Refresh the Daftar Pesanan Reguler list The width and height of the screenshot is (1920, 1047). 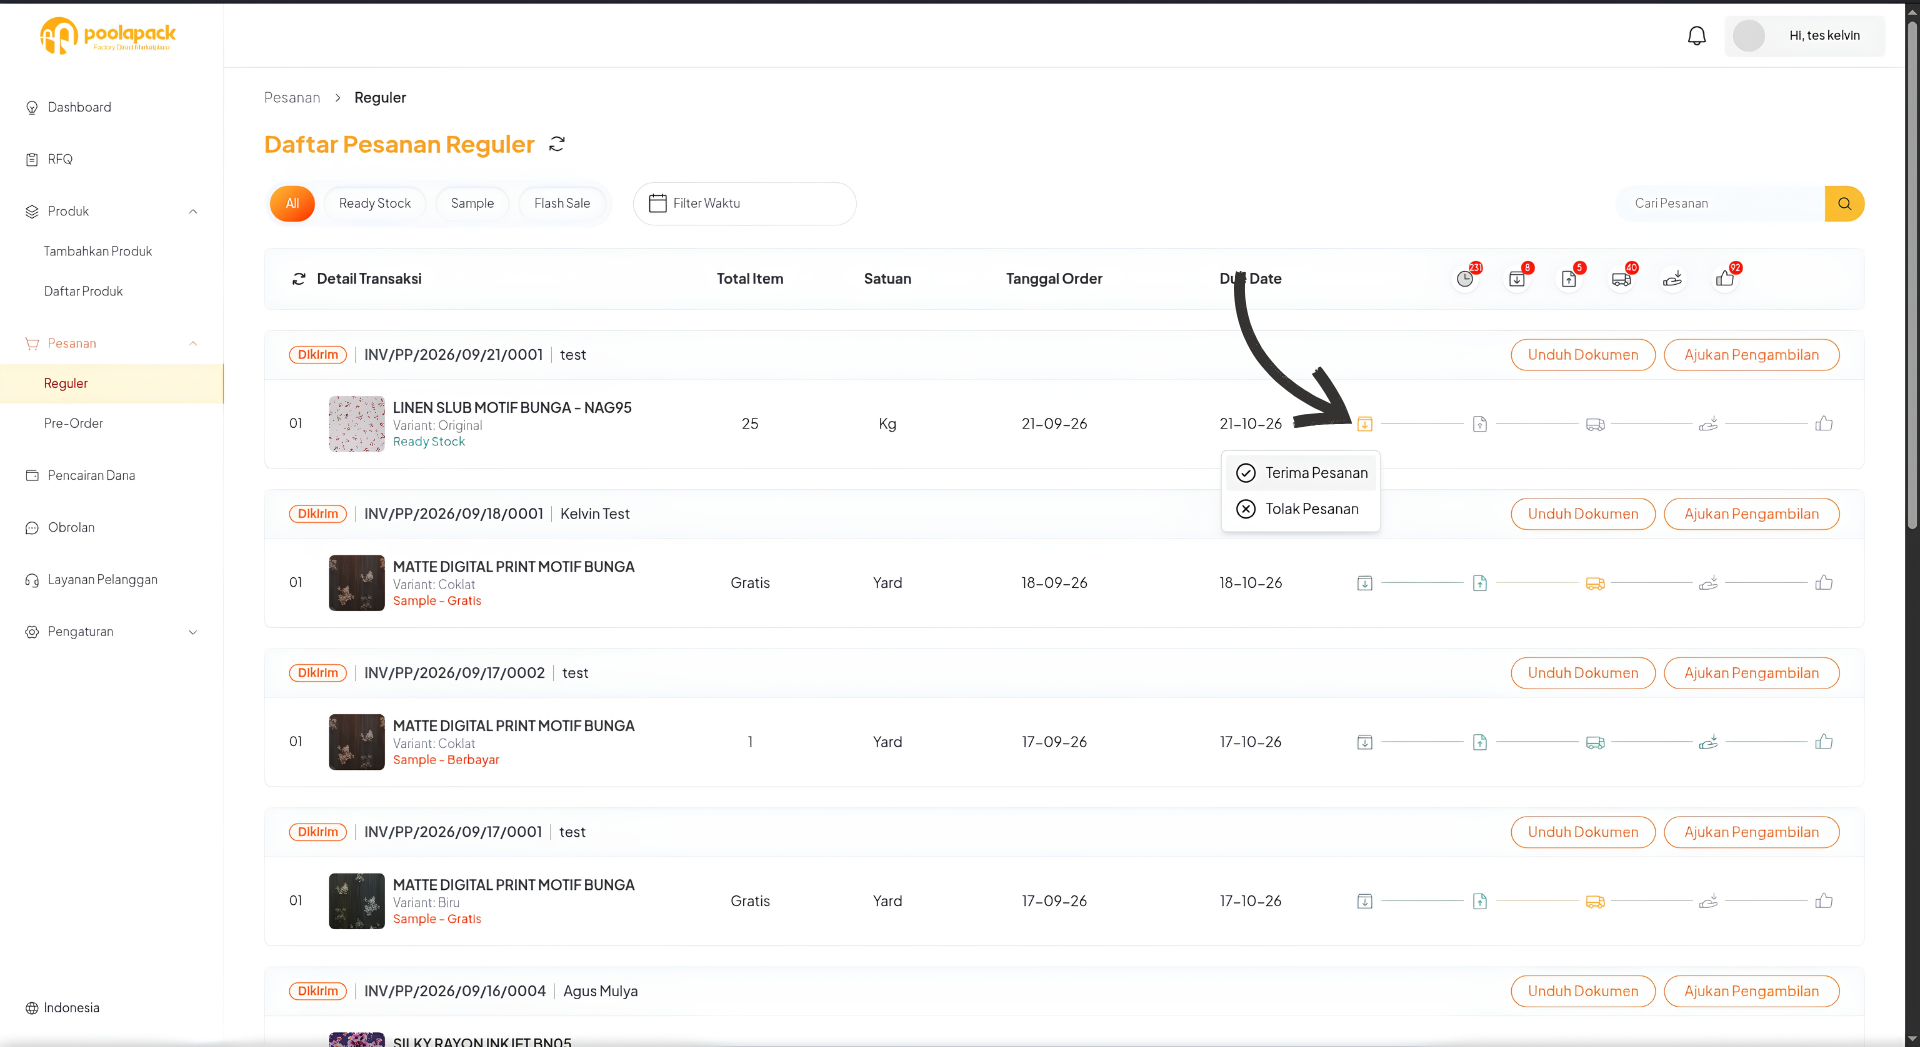[557, 144]
